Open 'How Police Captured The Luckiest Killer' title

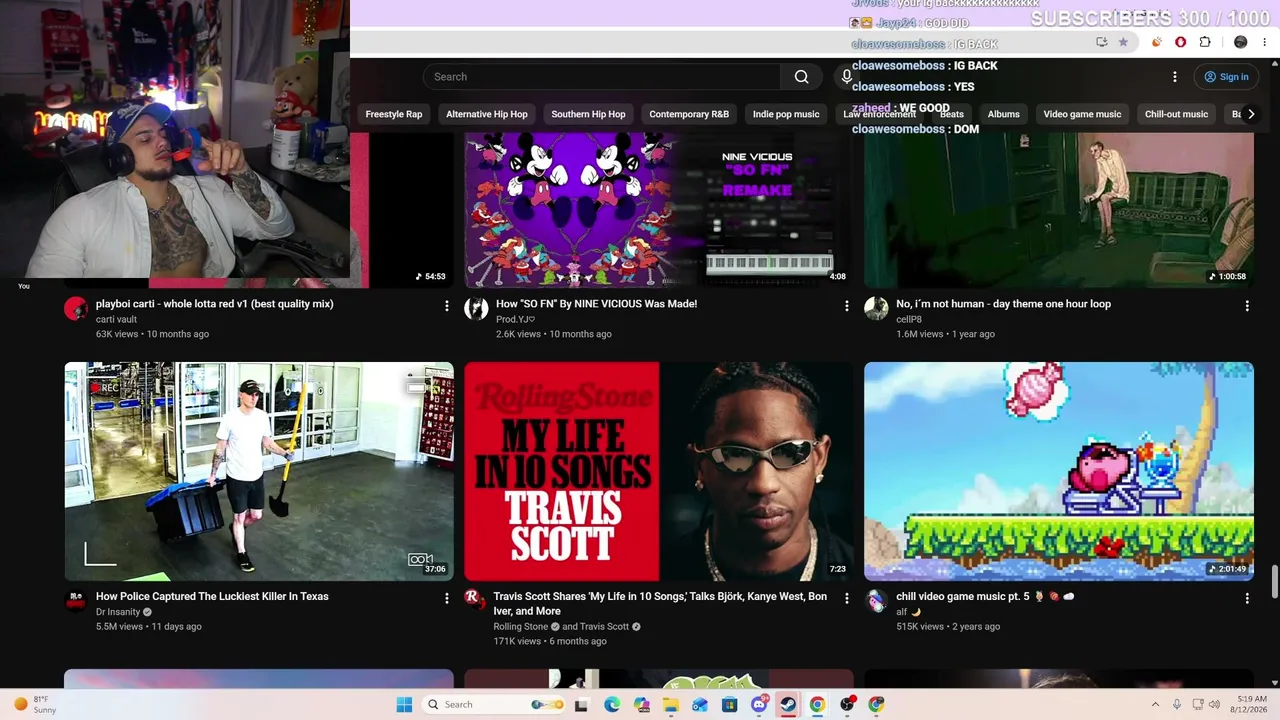pos(212,596)
